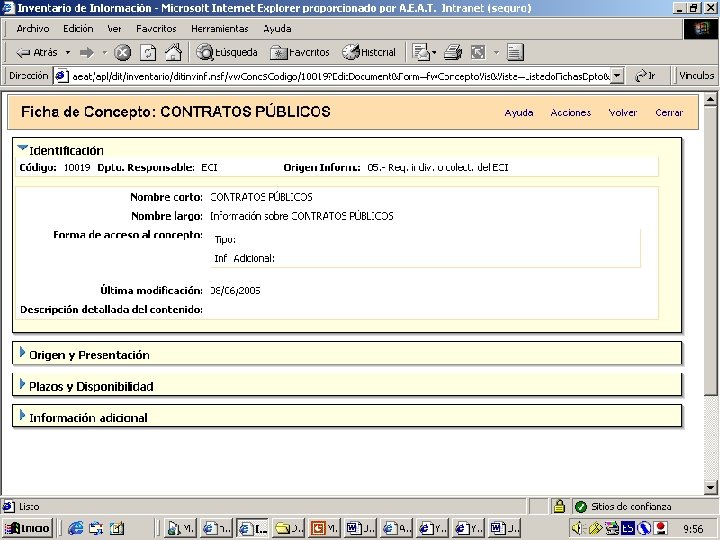Screen dimensions: 720x540
Task: Stop page loading with the X icon
Action: tap(122, 52)
